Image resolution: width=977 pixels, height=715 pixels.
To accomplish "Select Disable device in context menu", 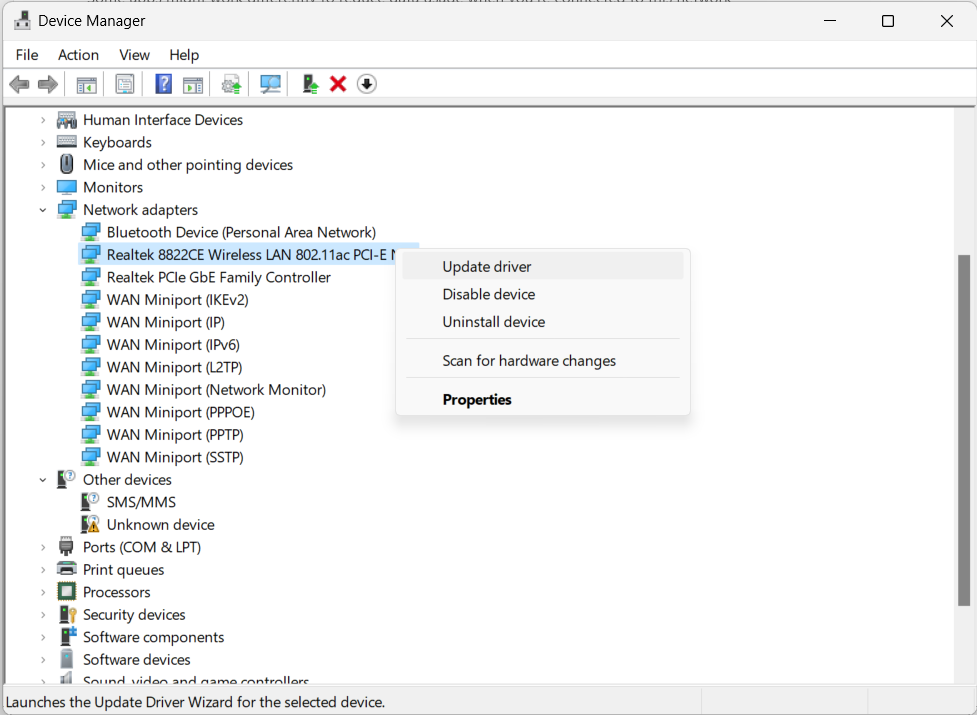I will [489, 294].
